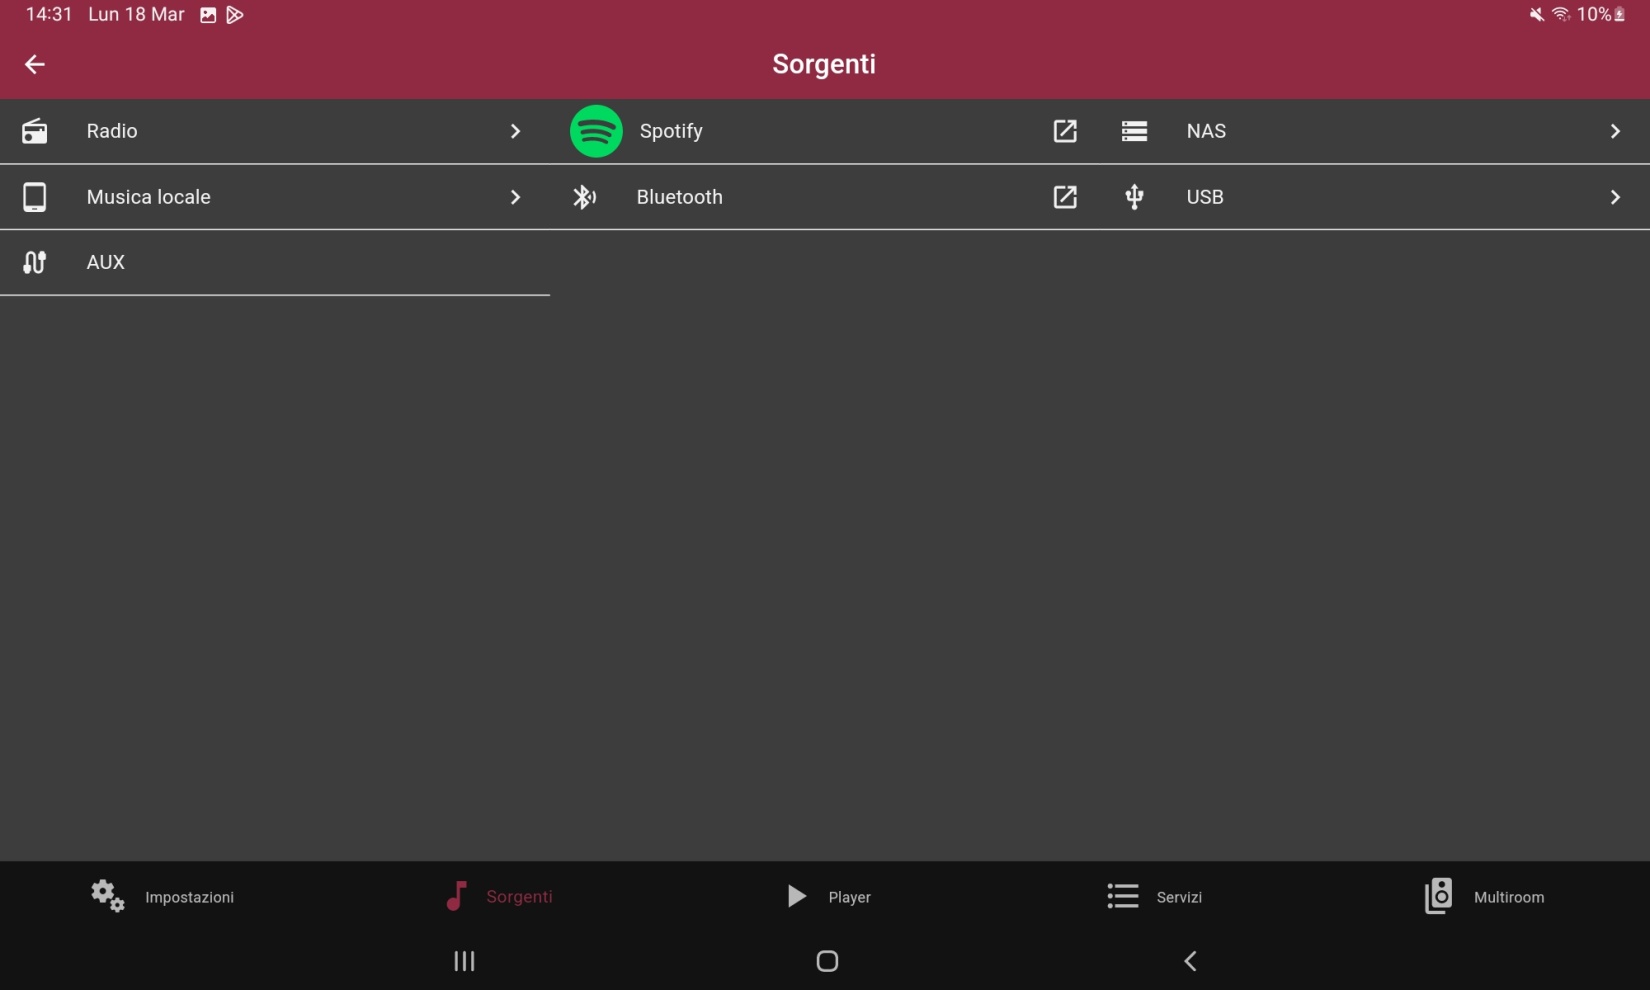Tap the Bluetooth symbol icon

click(584, 197)
